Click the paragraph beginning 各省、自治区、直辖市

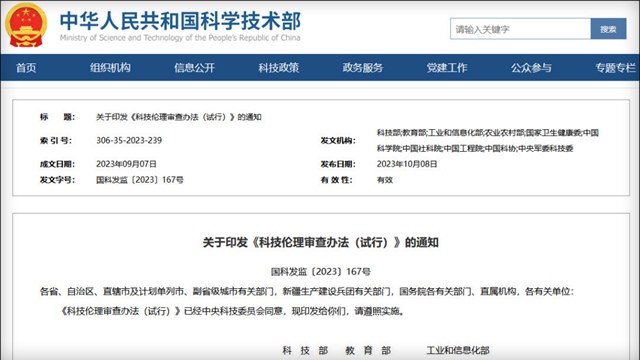(x=307, y=291)
